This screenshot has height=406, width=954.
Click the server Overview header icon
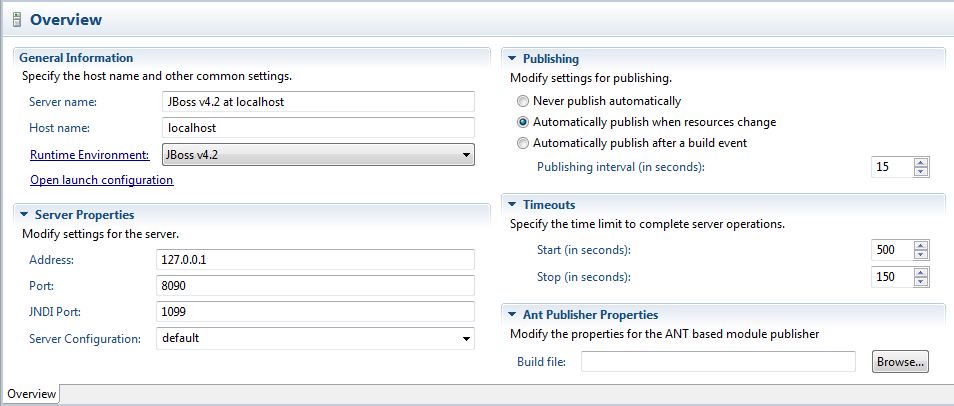16,20
